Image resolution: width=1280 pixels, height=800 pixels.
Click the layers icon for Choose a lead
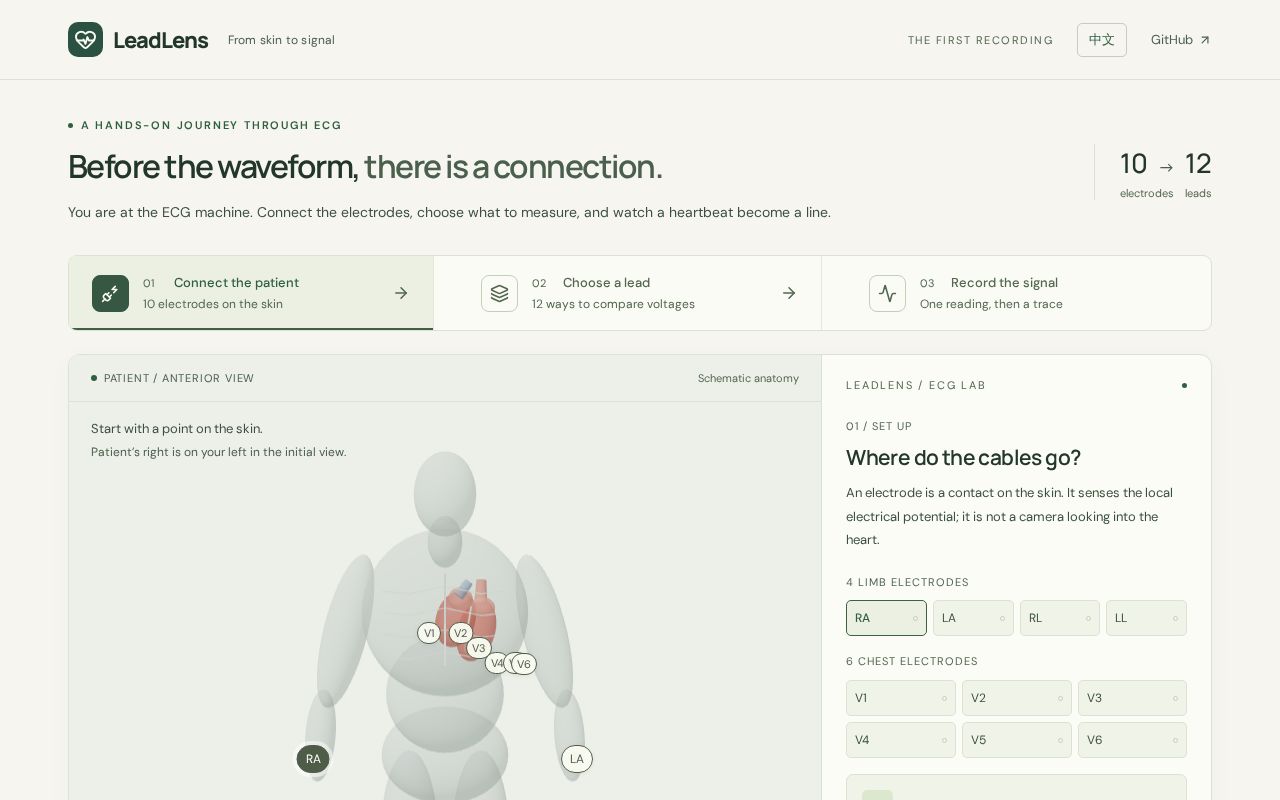(499, 293)
